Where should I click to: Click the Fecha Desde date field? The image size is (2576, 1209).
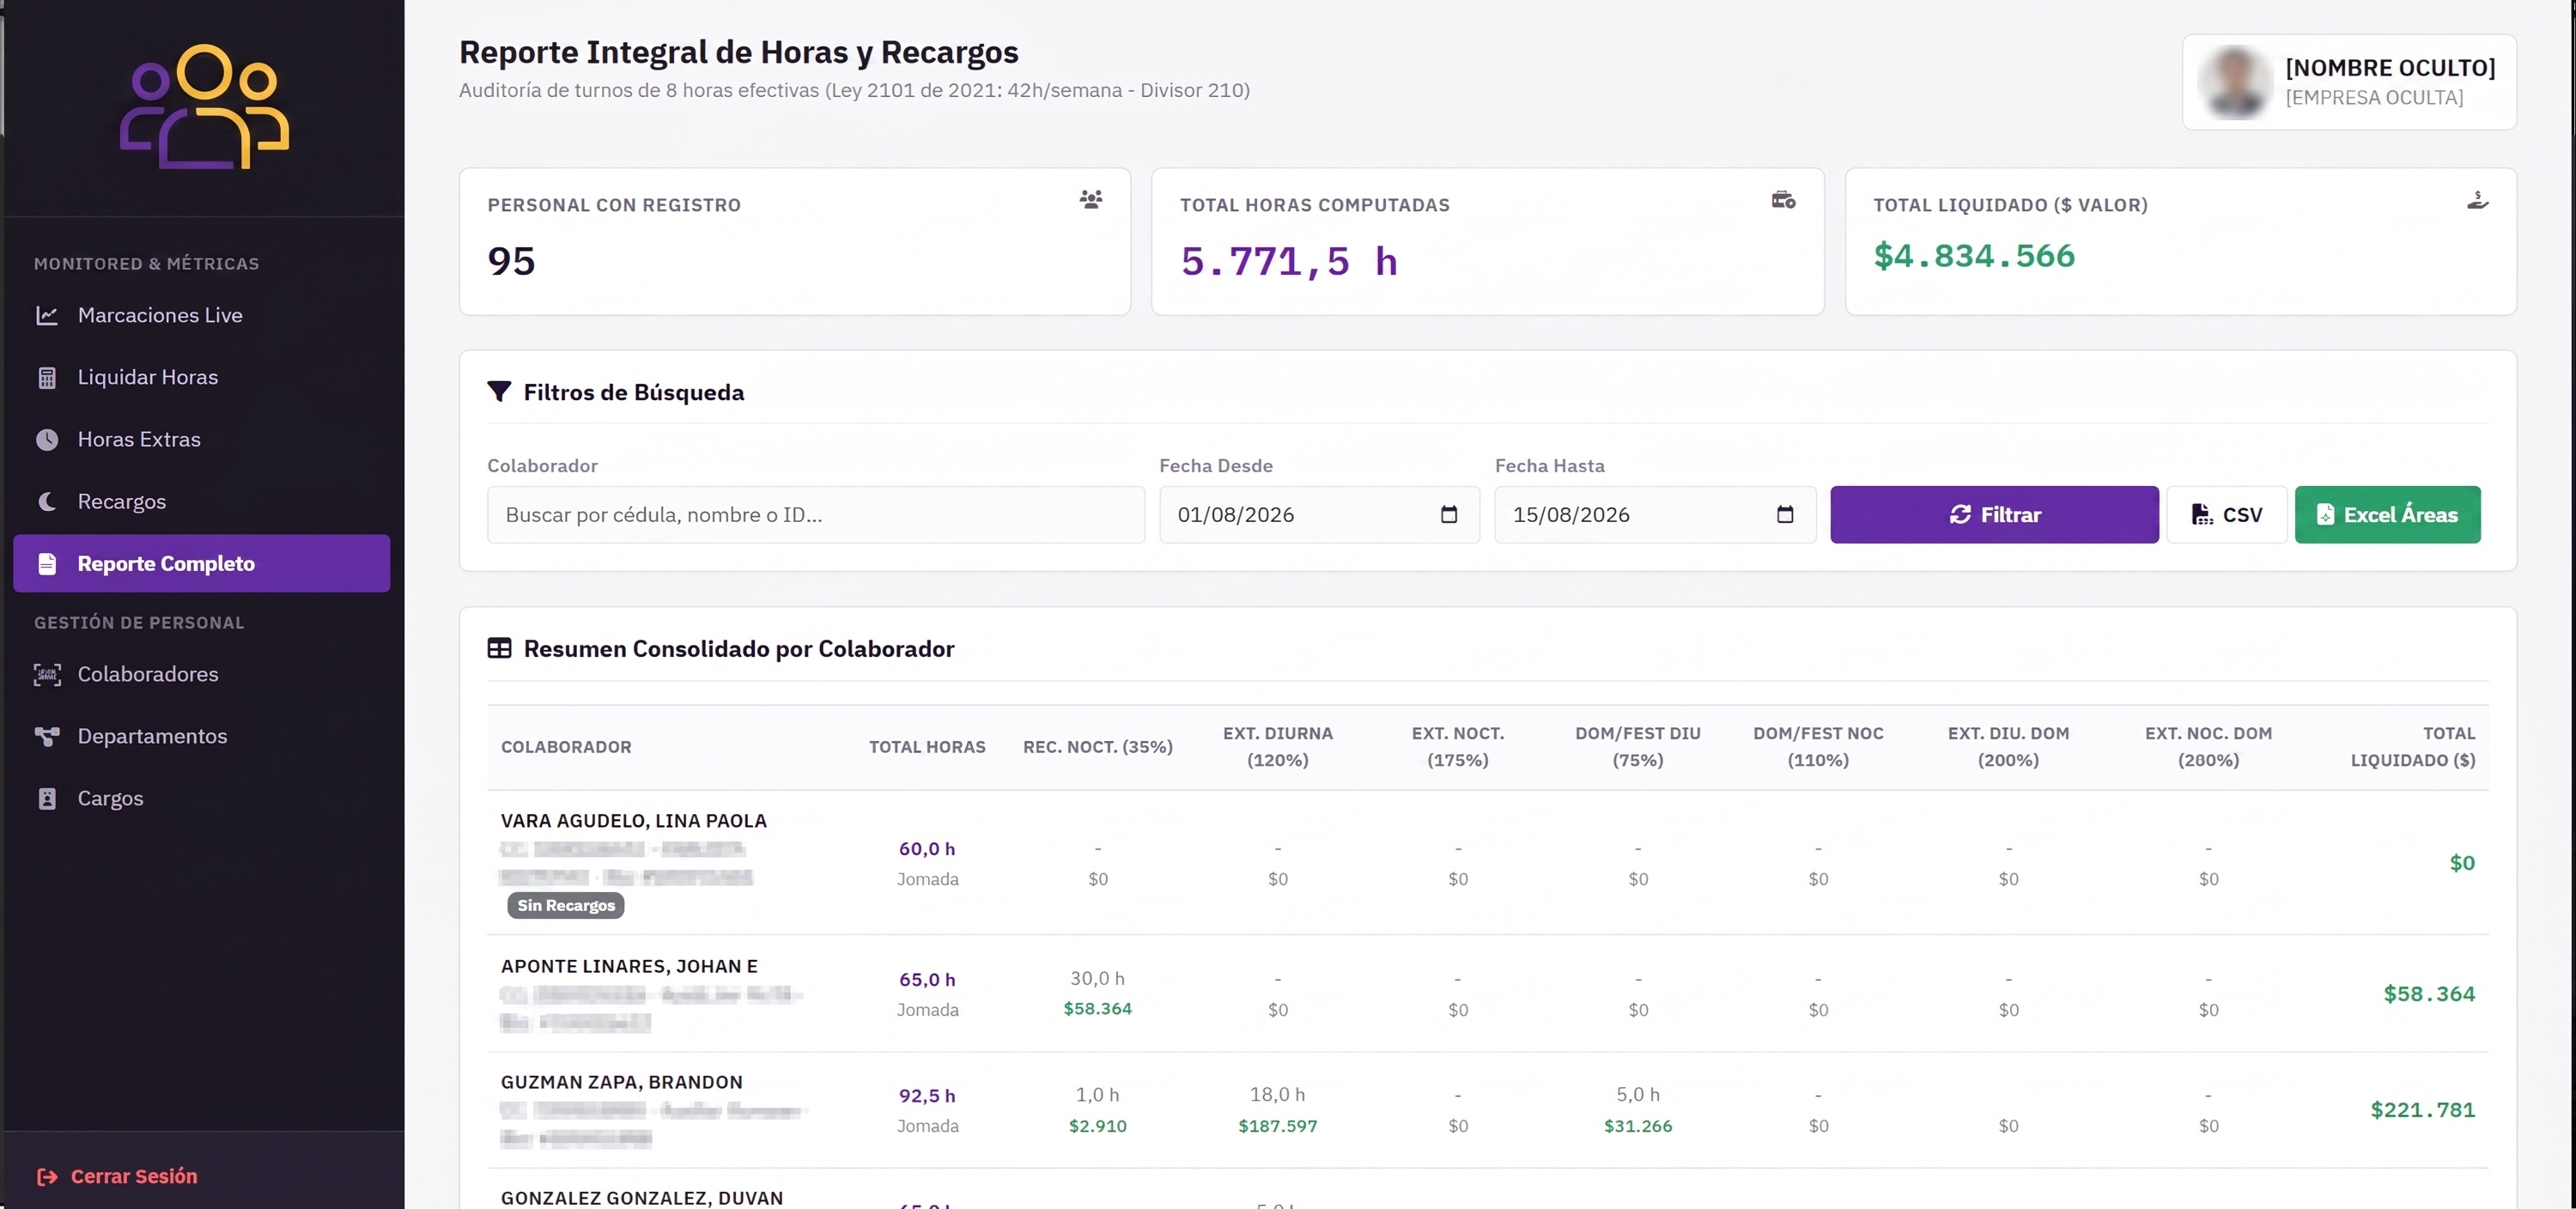(1319, 515)
